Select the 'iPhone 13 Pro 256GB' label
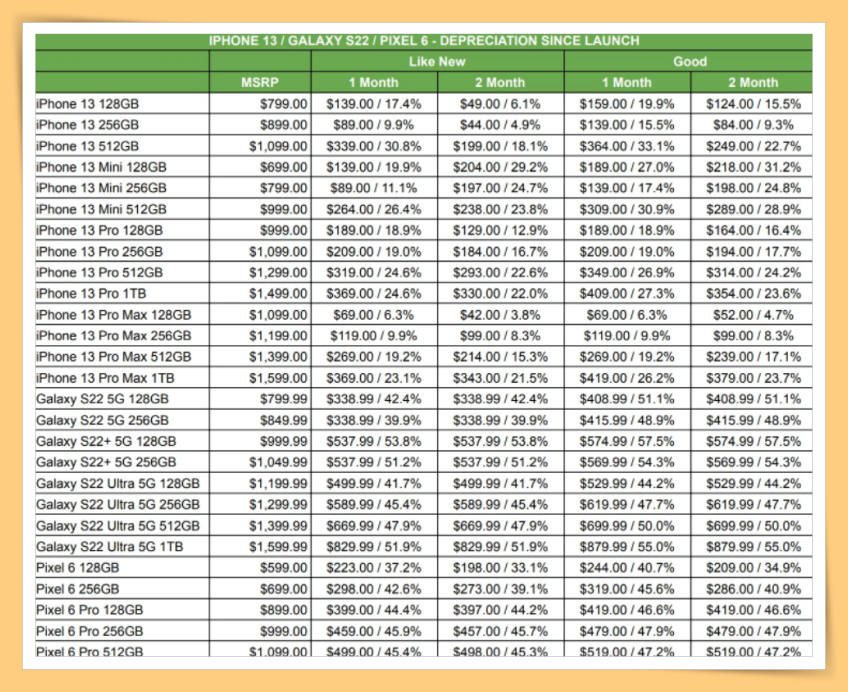This screenshot has width=848, height=692. (x=100, y=252)
